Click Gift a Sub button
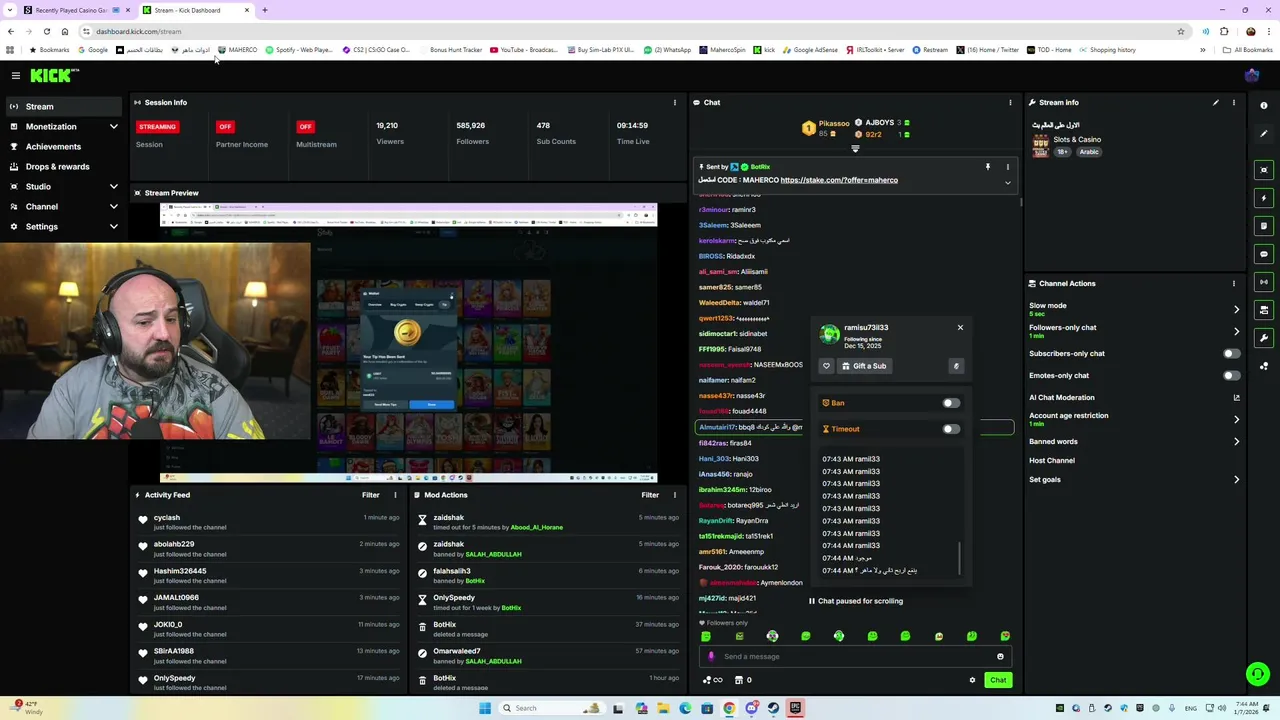 click(864, 366)
